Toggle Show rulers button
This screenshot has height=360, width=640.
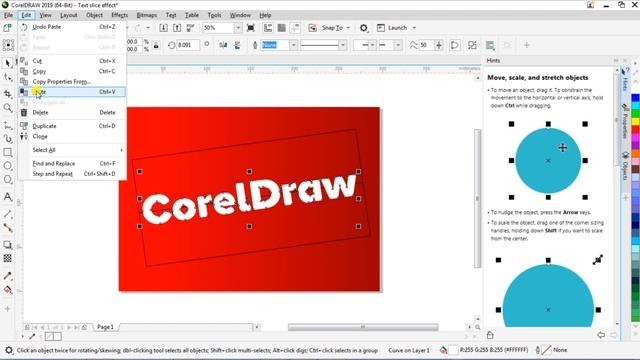tap(268, 28)
